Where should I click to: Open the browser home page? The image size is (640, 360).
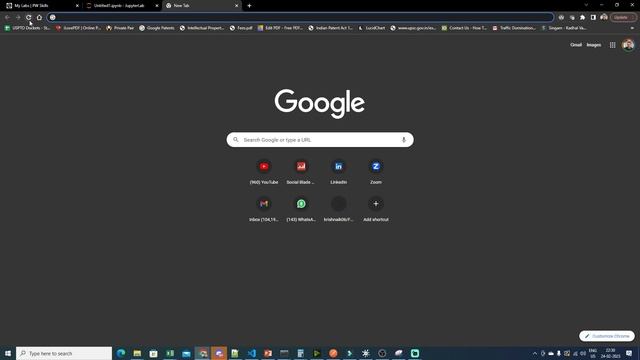(x=39, y=17)
